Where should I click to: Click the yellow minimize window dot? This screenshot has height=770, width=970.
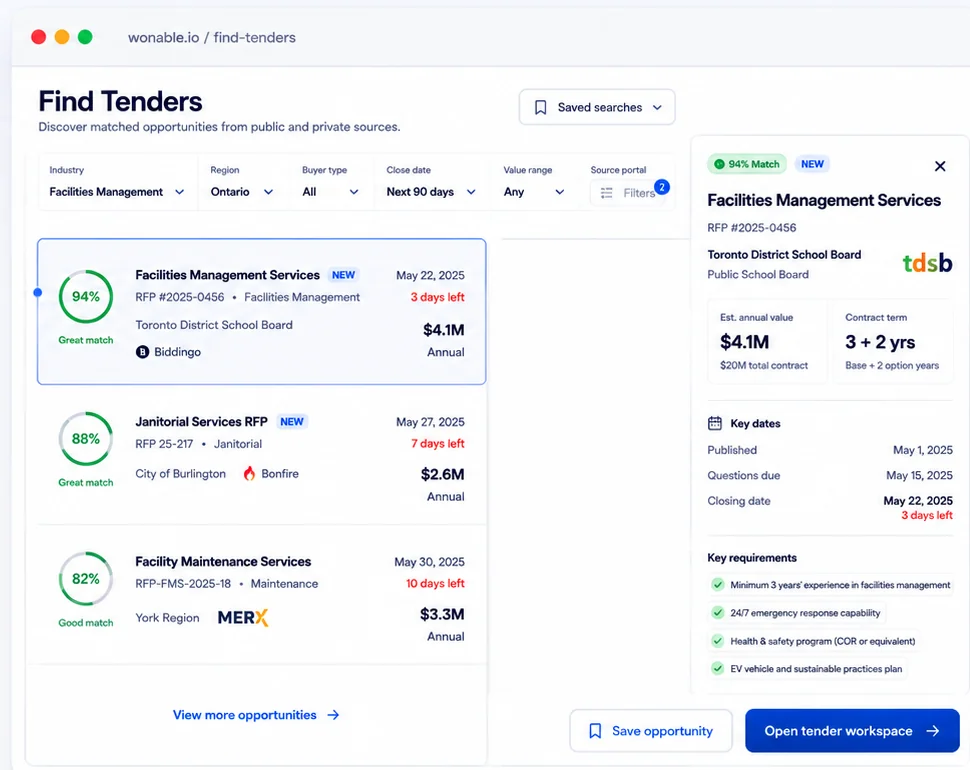tap(62, 37)
